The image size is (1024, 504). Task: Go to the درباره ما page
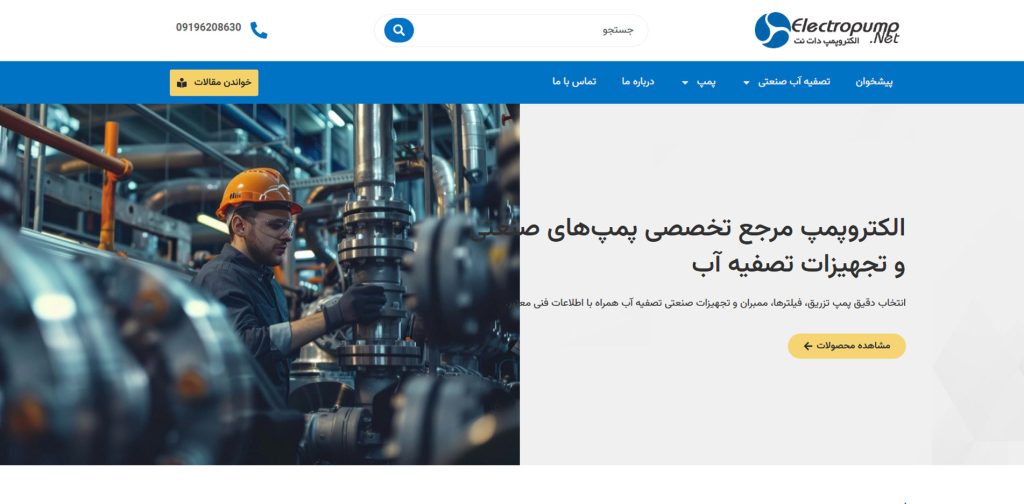638,82
